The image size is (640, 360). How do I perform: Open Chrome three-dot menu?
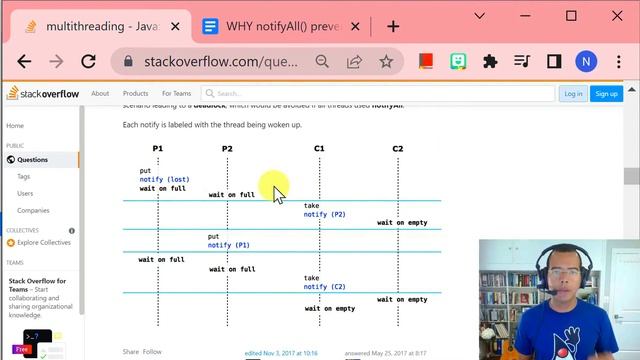(619, 62)
